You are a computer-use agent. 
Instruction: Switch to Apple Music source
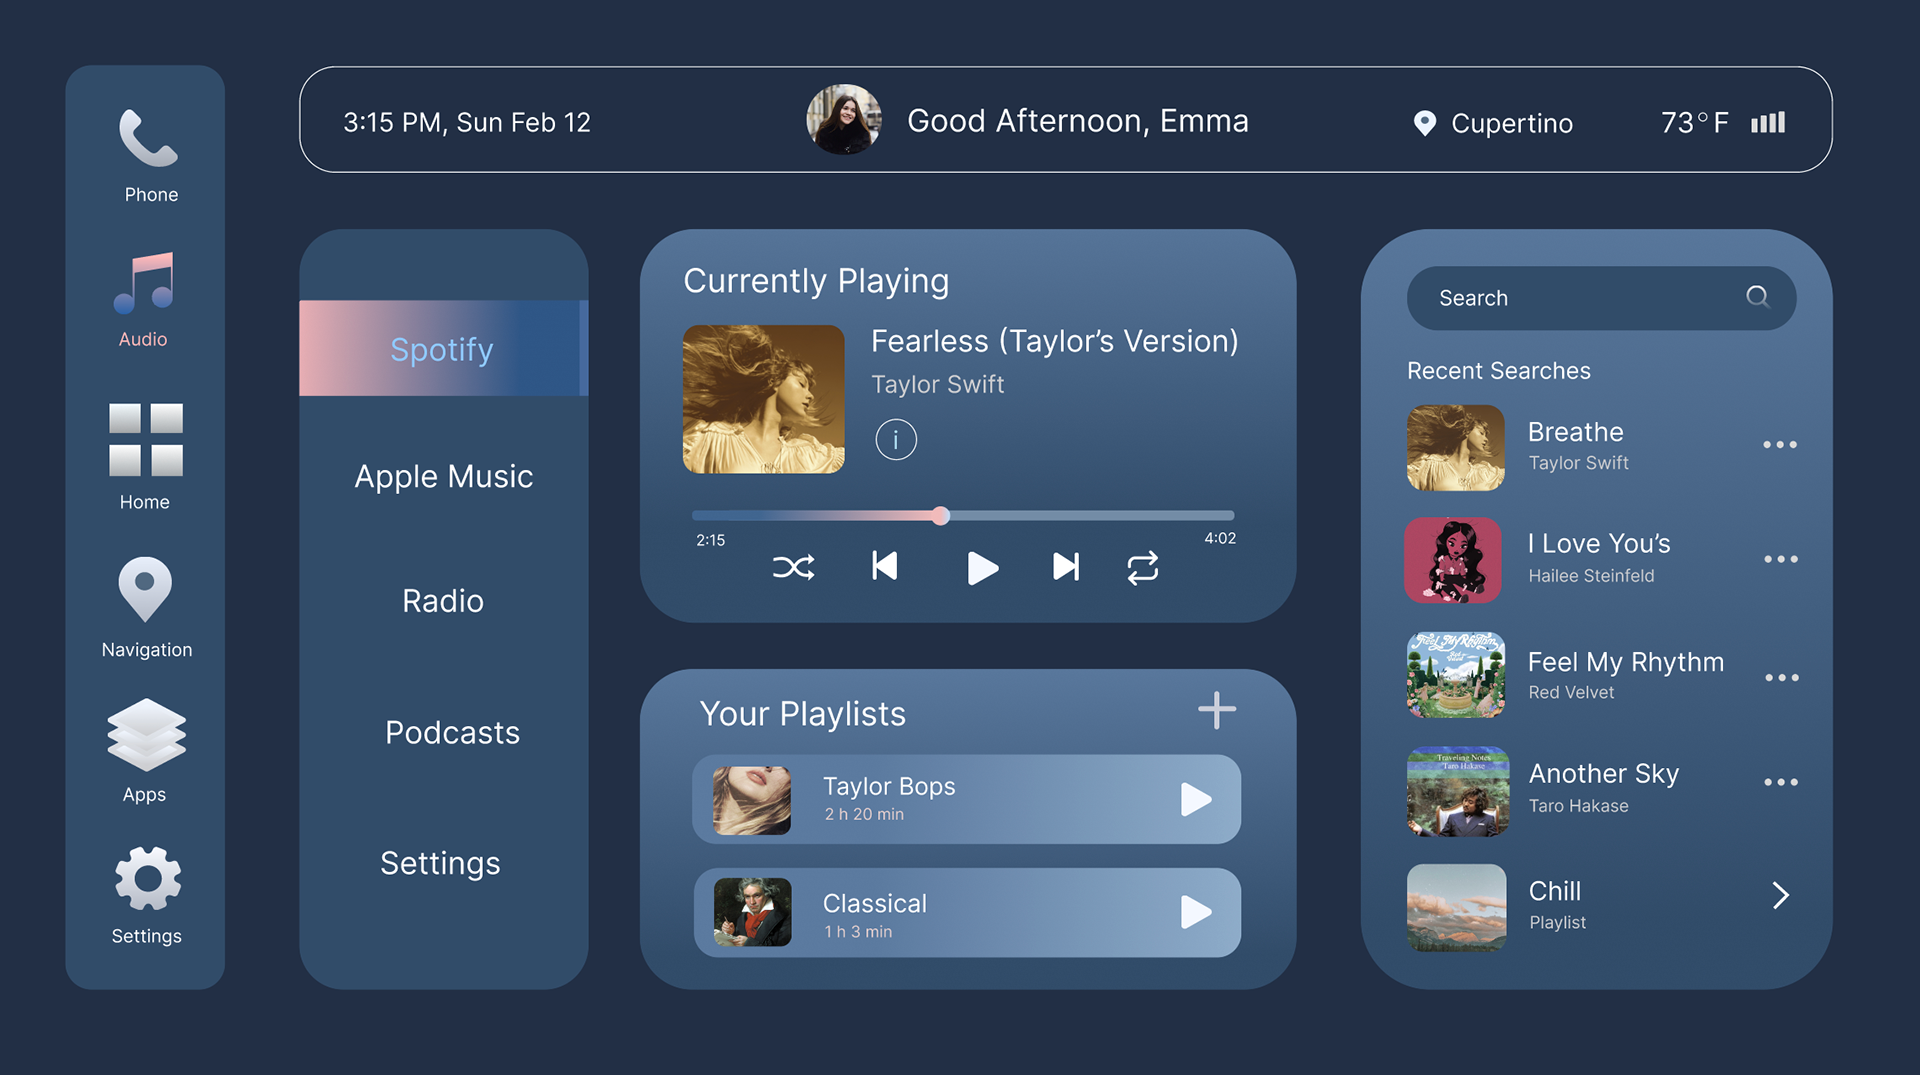[x=443, y=476]
